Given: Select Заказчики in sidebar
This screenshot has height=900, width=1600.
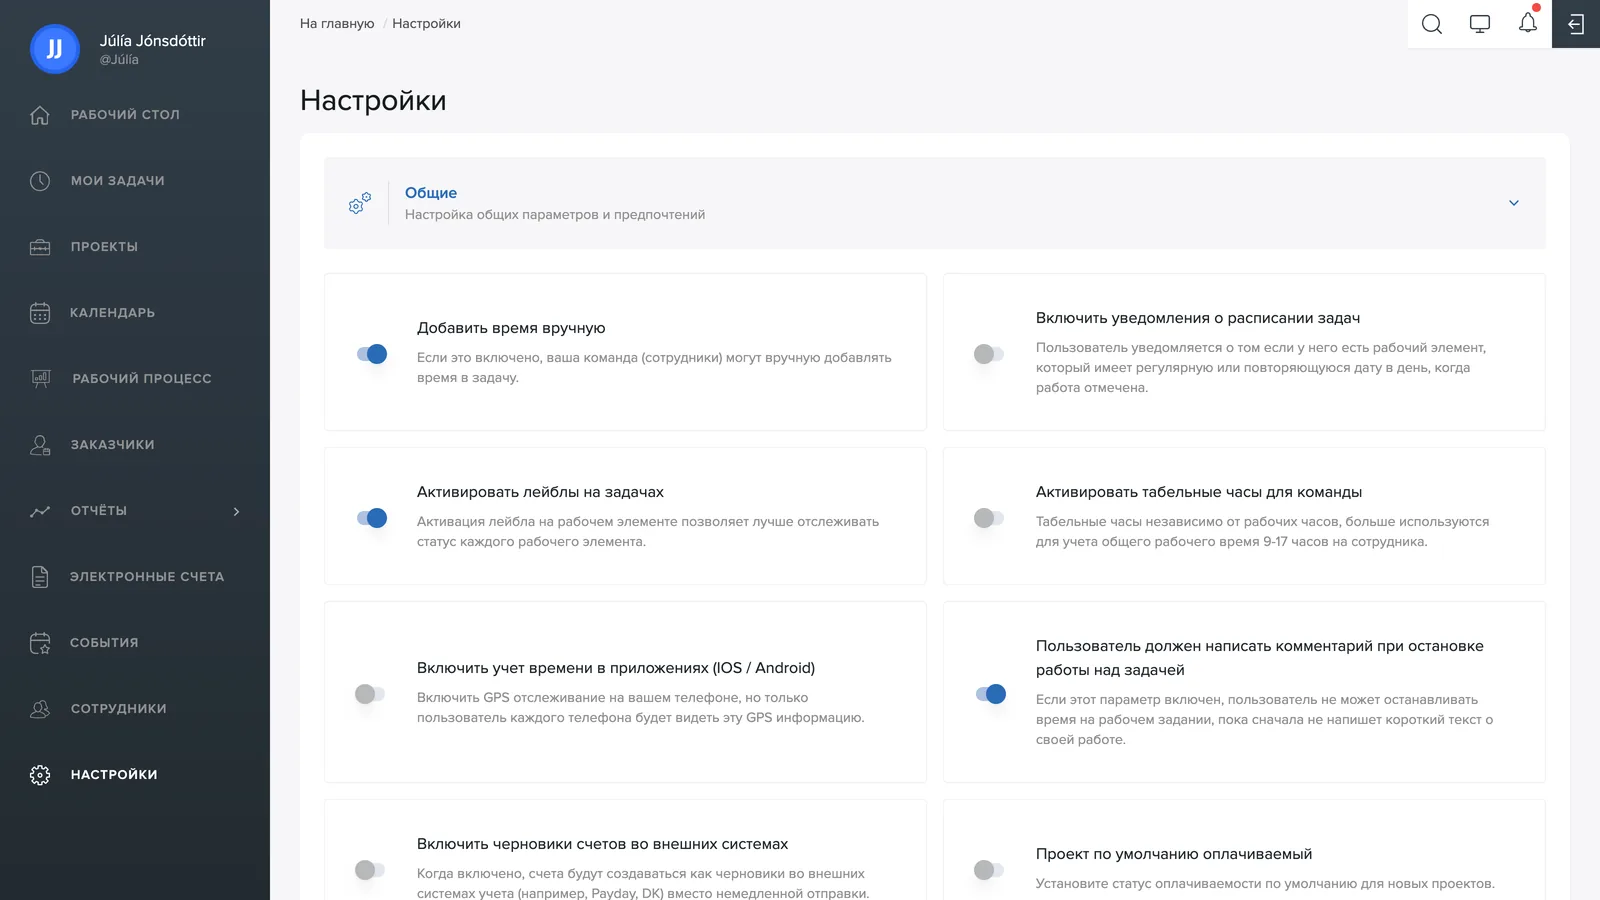Looking at the screenshot, I should pyautogui.click(x=112, y=445).
